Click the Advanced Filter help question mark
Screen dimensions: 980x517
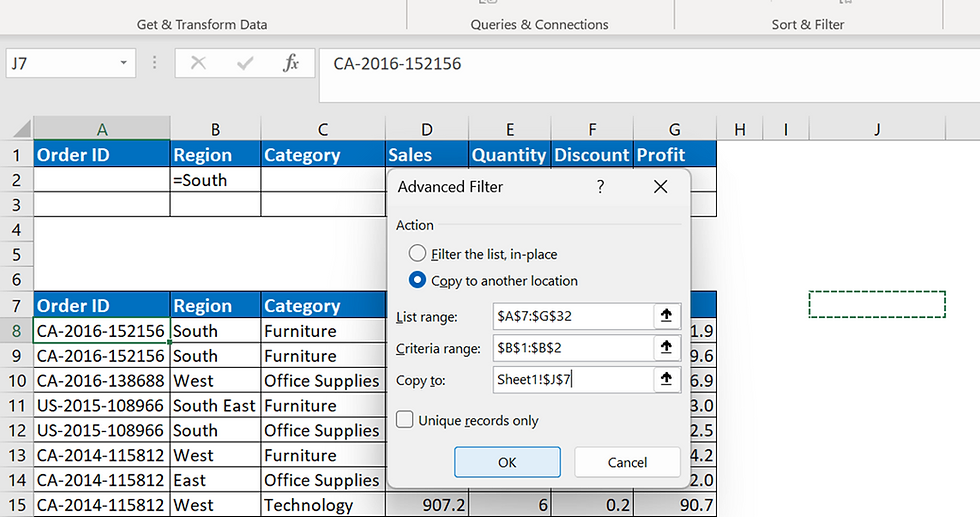601,187
